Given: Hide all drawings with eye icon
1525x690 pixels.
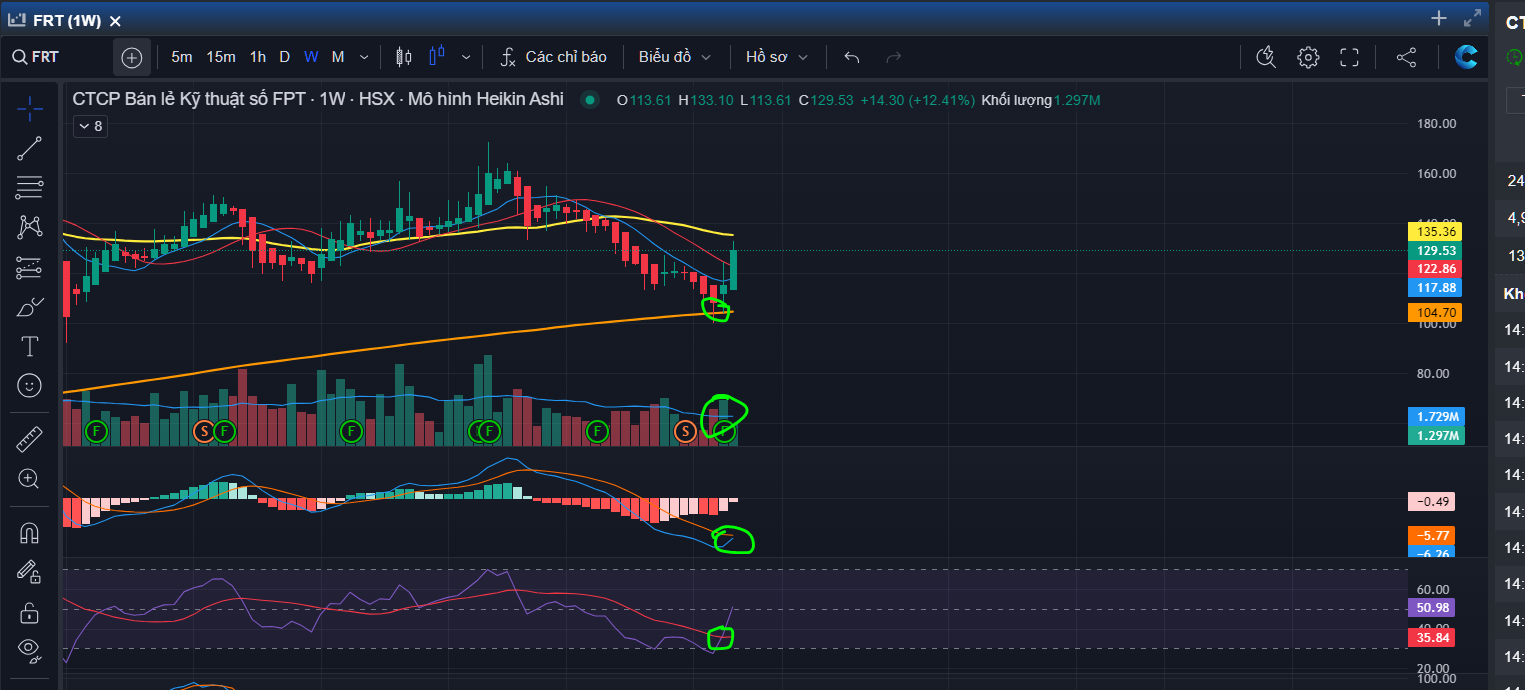Looking at the screenshot, I should click(x=30, y=651).
